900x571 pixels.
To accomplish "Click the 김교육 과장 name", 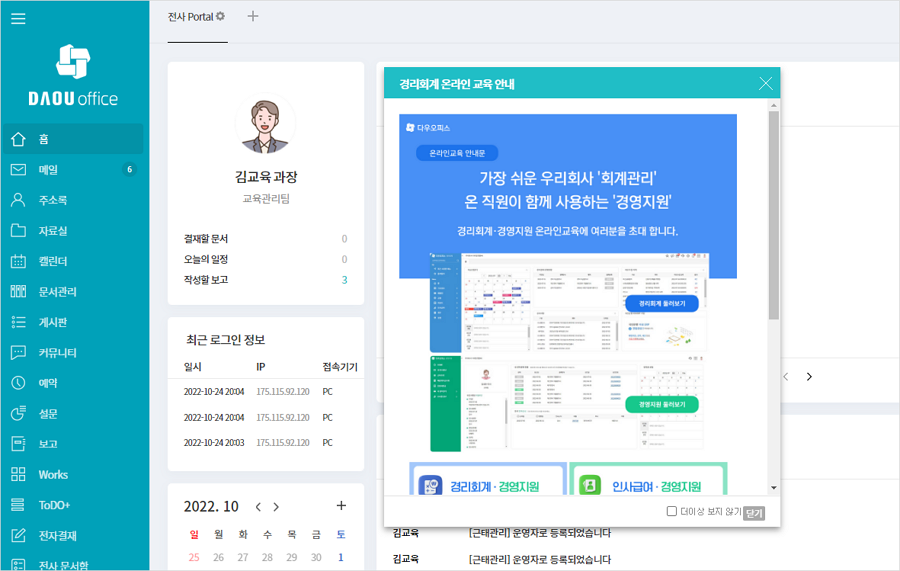I will click(x=266, y=177).
